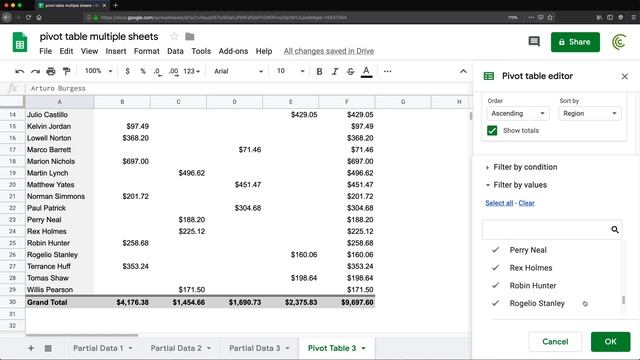This screenshot has height=360, width=640.
Task: Toggle italic formatting
Action: [335, 71]
